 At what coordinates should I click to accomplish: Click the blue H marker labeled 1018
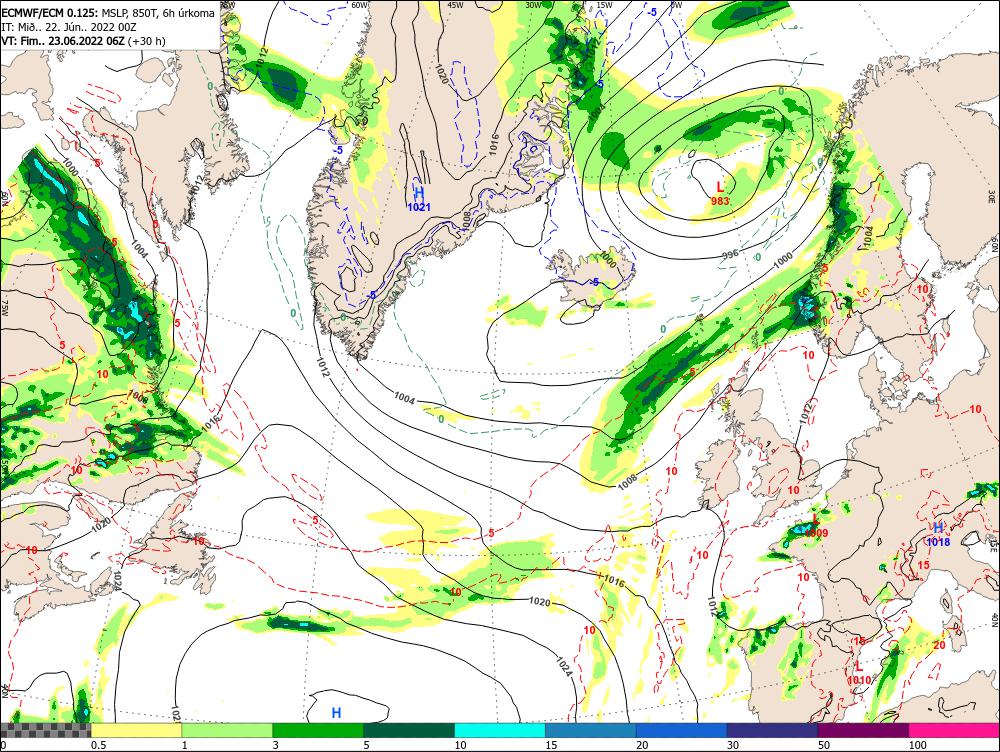(938, 528)
